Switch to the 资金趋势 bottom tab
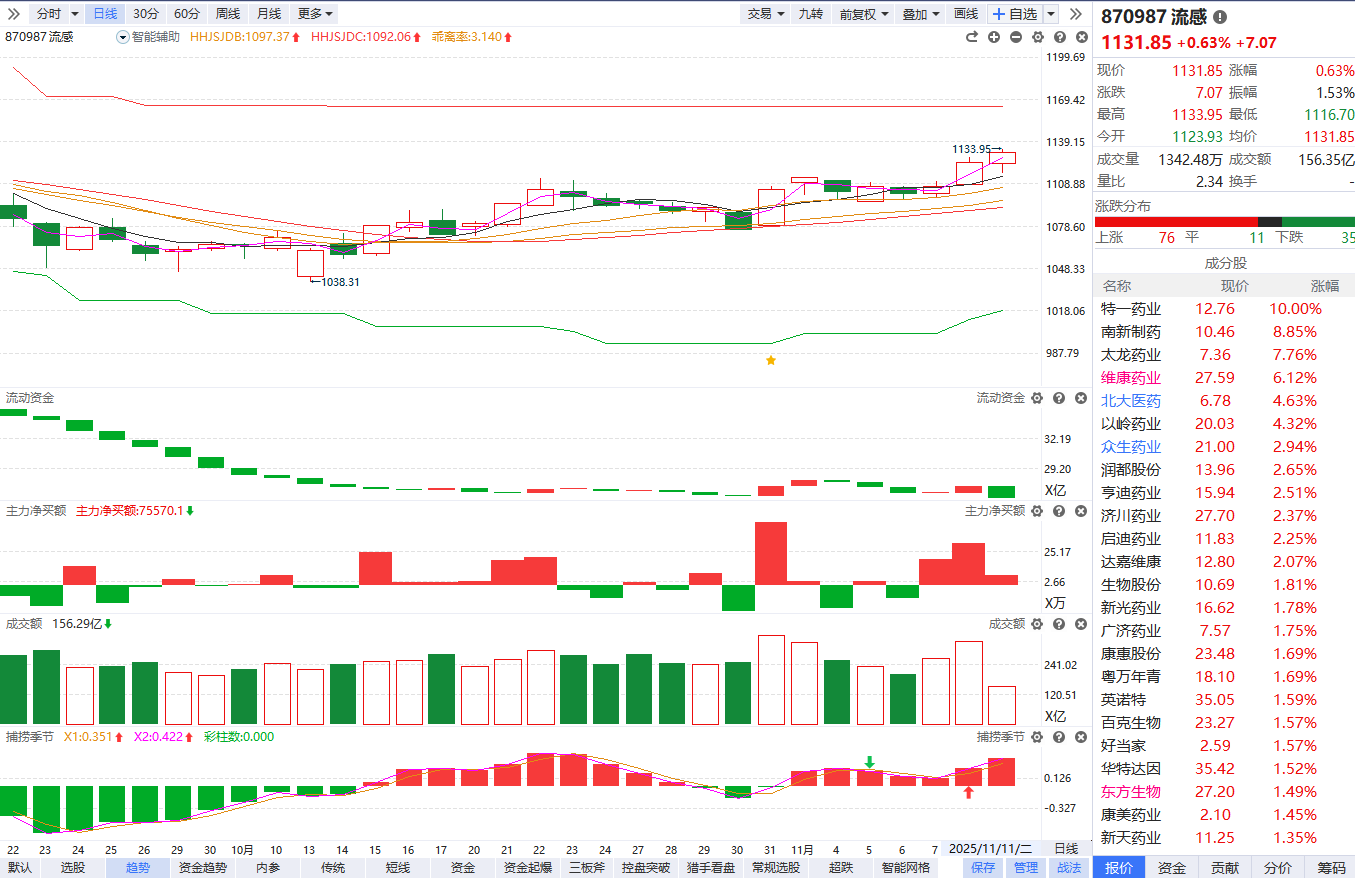Viewport: 1355px width, 878px height. (204, 868)
